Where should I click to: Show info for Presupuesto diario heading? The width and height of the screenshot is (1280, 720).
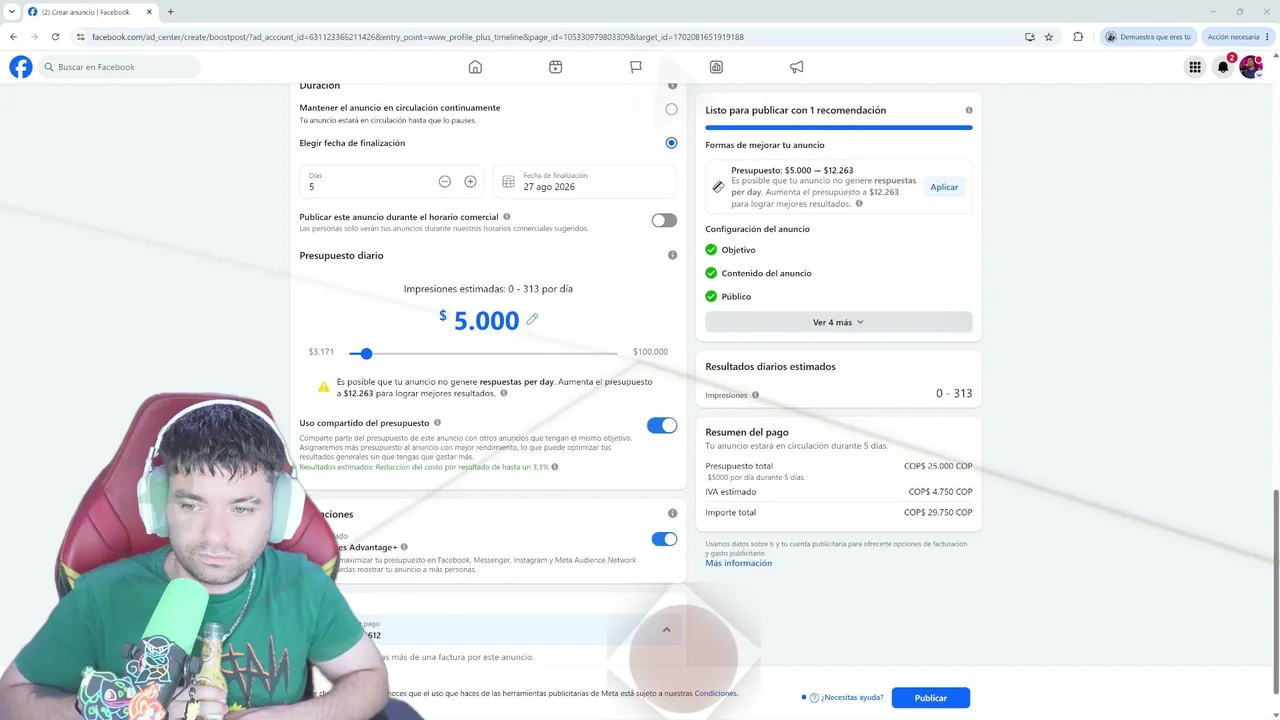pos(672,255)
